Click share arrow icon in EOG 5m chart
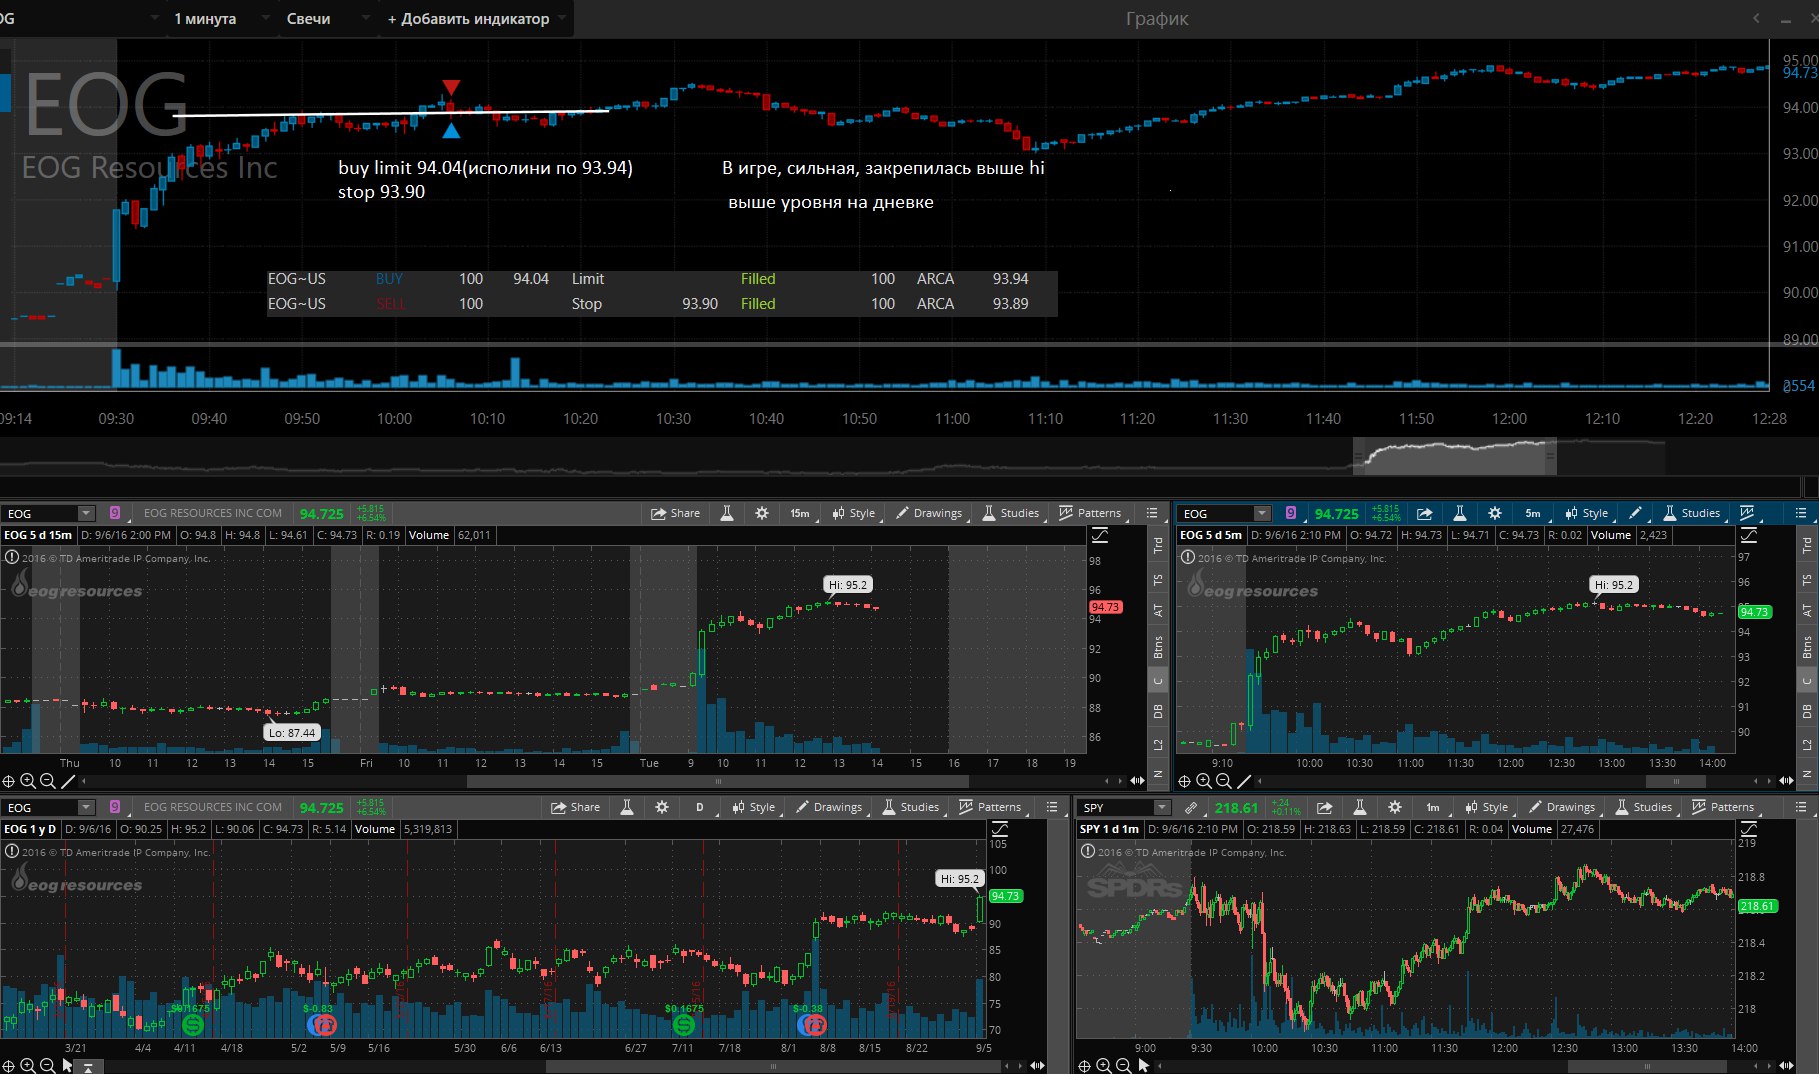1819x1074 pixels. click(x=1424, y=513)
